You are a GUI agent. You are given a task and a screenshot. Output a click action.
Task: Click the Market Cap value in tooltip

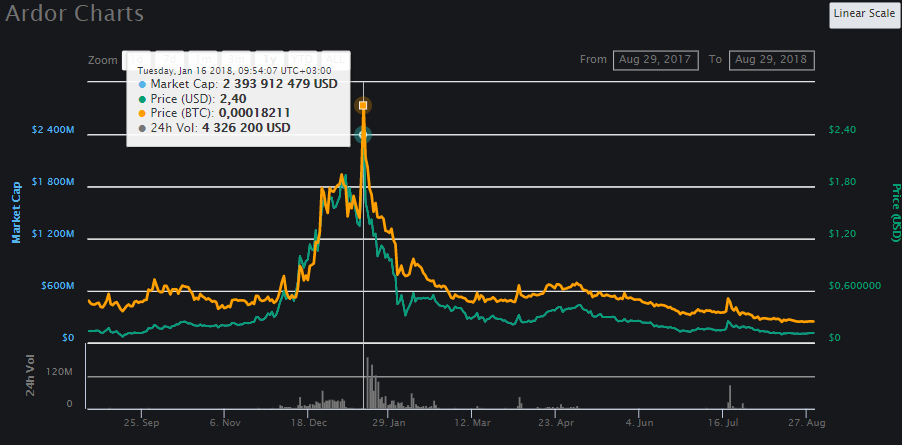[x=280, y=85]
